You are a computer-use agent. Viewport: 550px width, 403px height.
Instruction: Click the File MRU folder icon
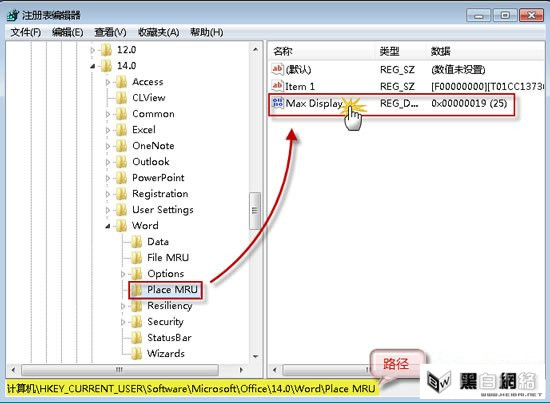click(x=136, y=258)
